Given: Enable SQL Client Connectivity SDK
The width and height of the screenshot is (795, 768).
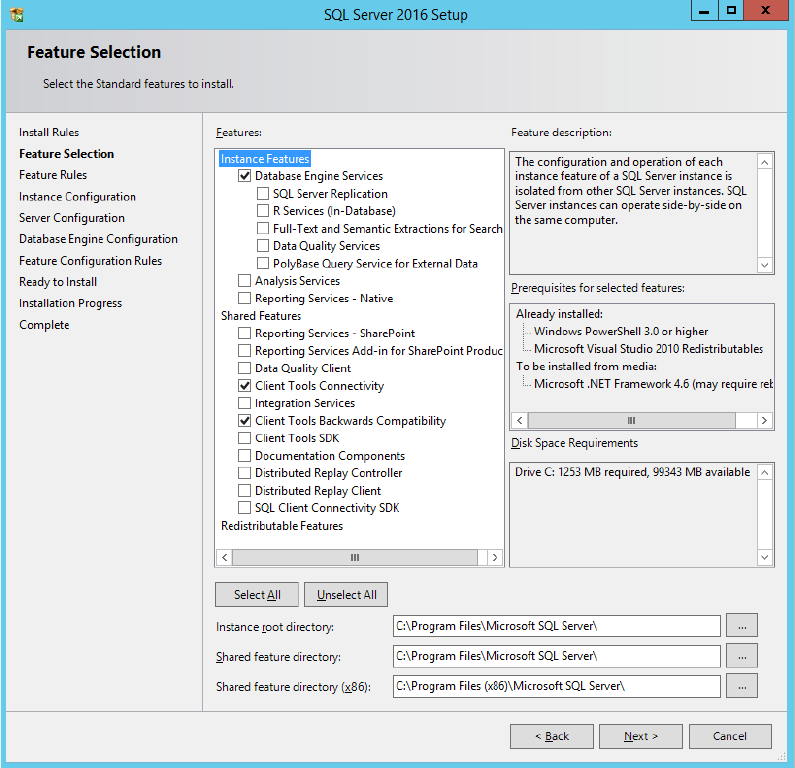Looking at the screenshot, I should 244,508.
